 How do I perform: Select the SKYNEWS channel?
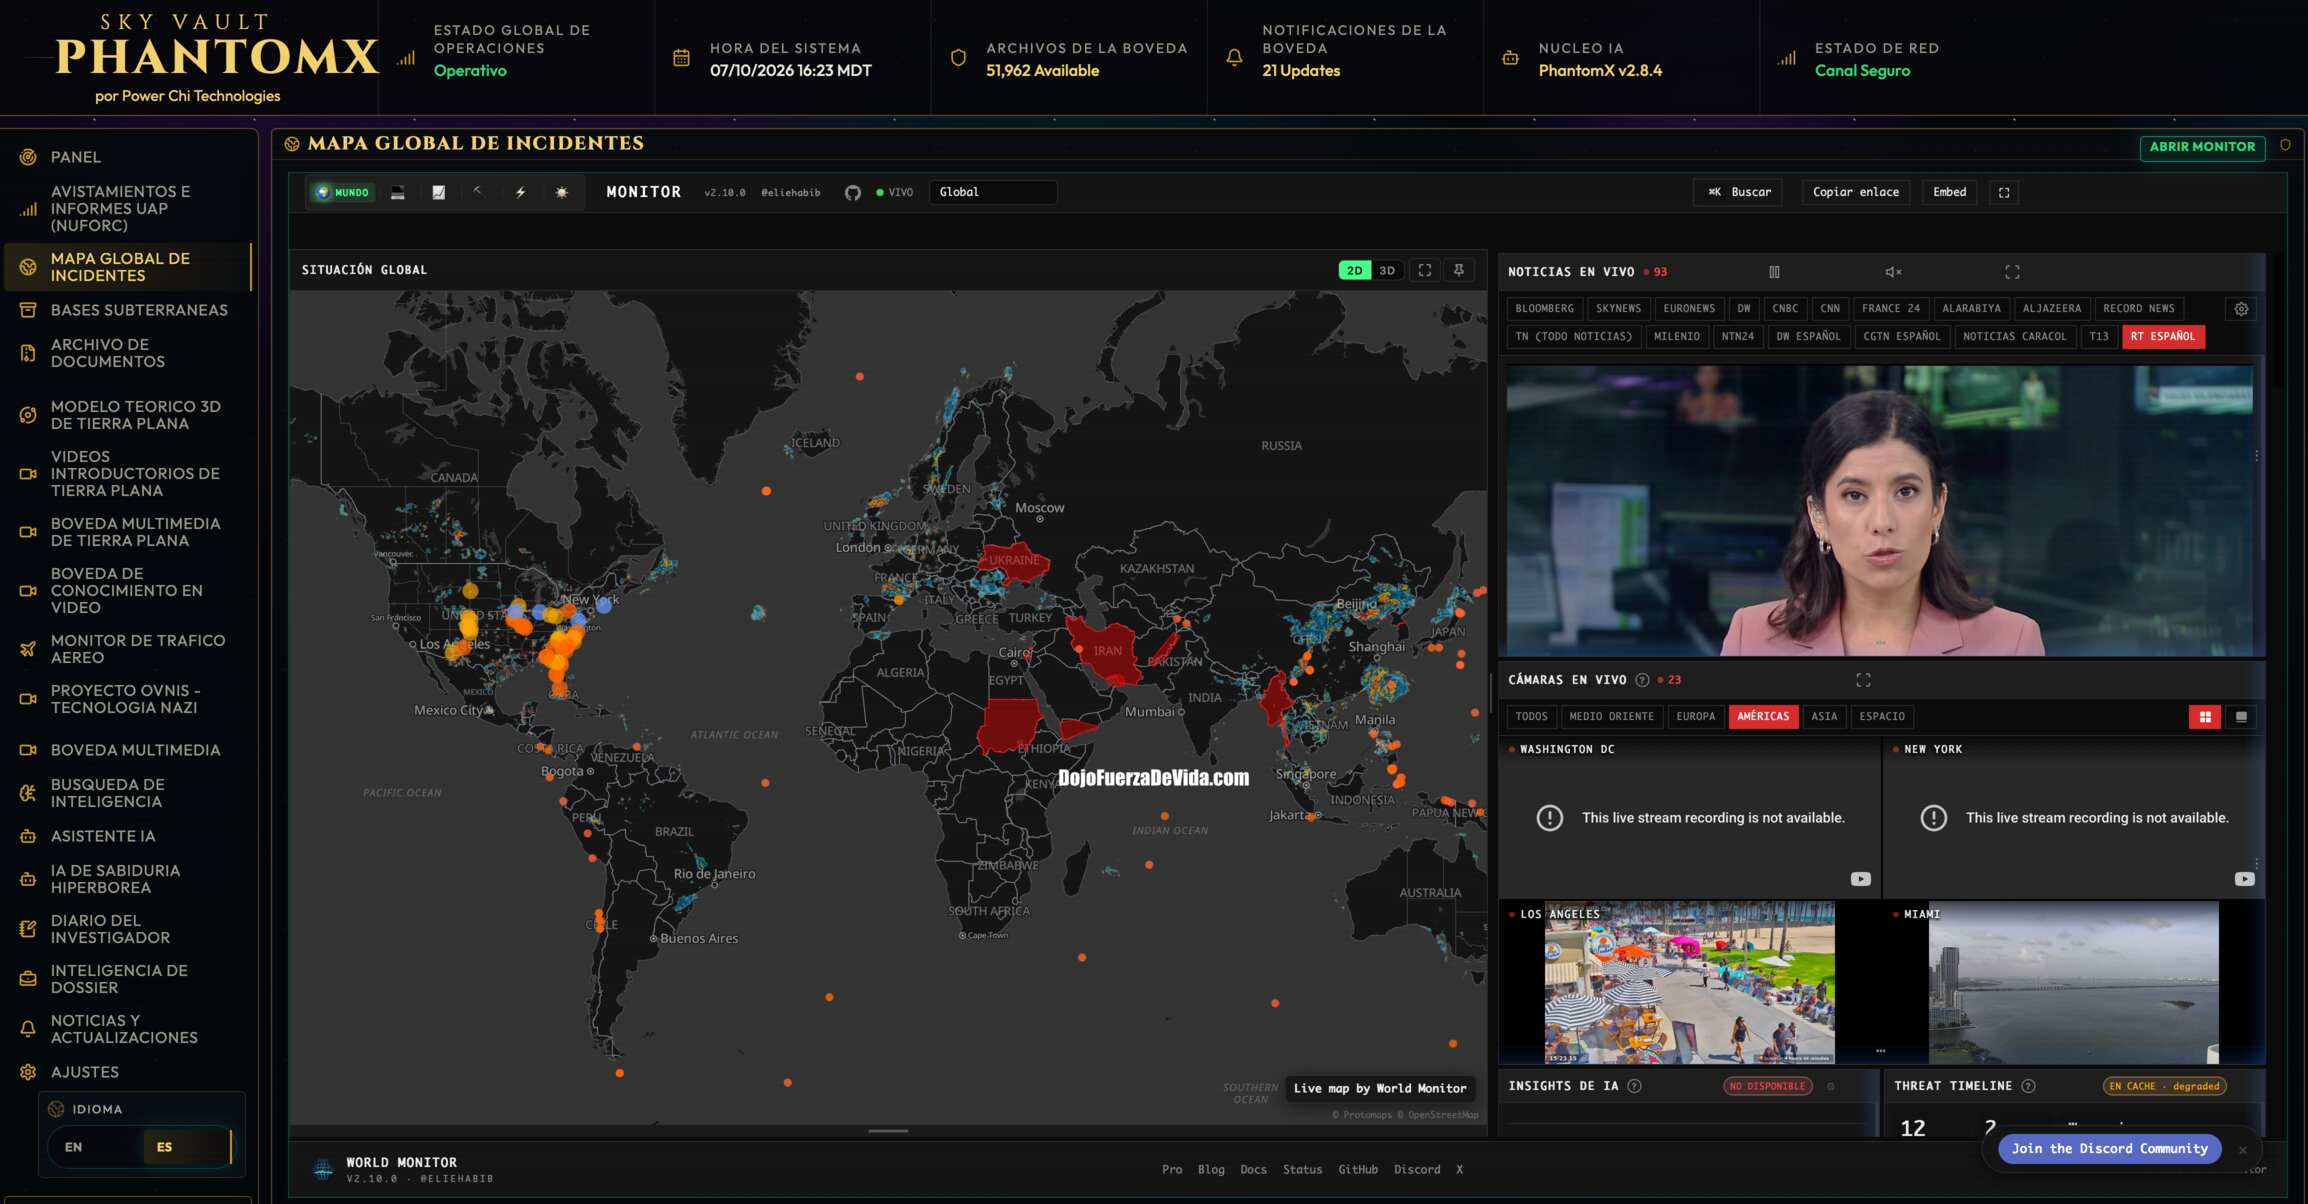point(1618,309)
